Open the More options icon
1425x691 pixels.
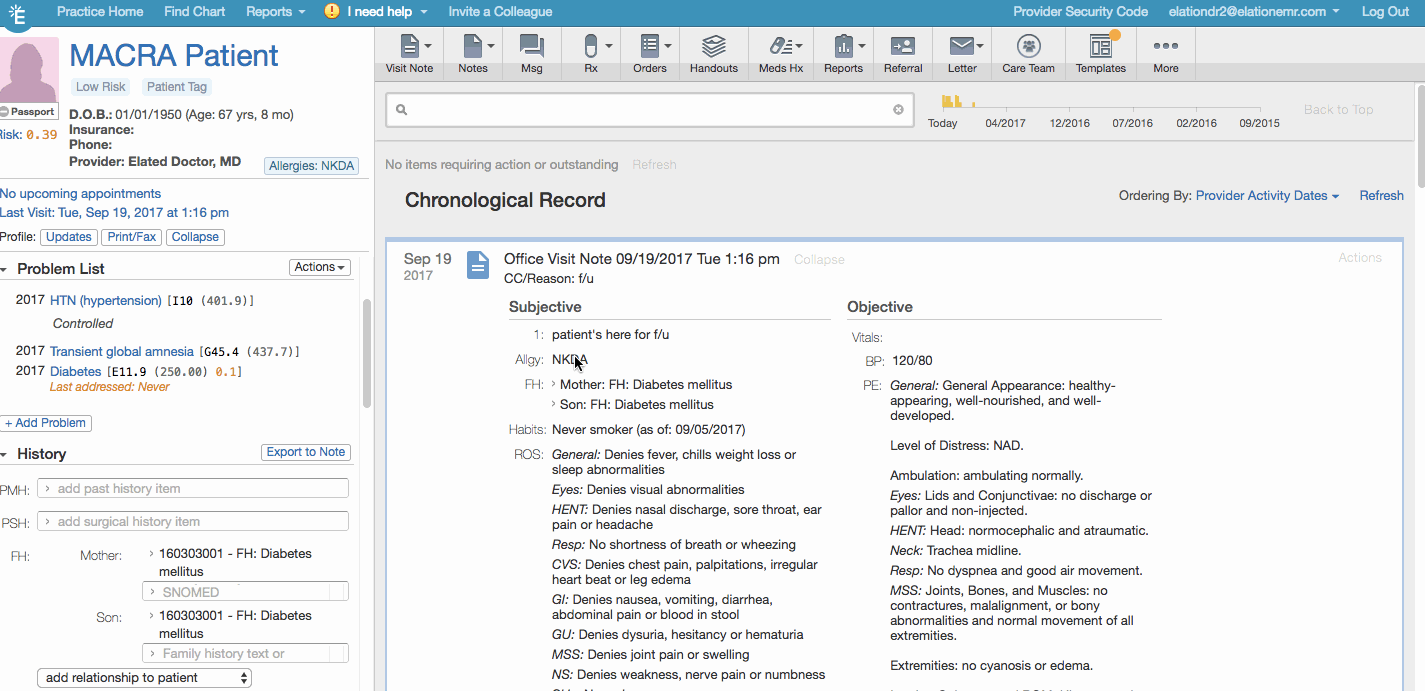[x=1165, y=46]
